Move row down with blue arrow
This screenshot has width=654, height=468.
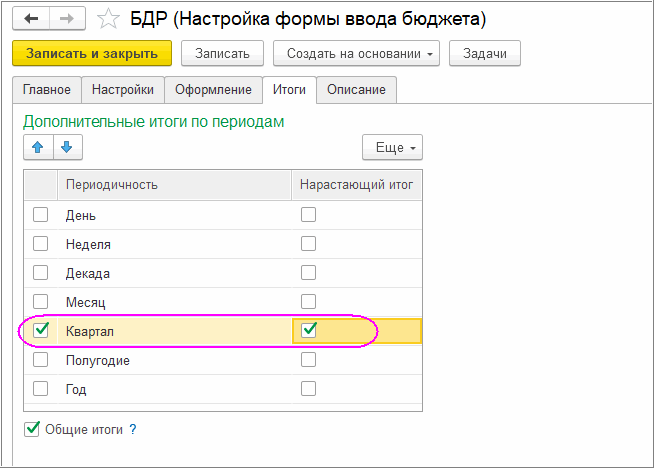point(67,147)
